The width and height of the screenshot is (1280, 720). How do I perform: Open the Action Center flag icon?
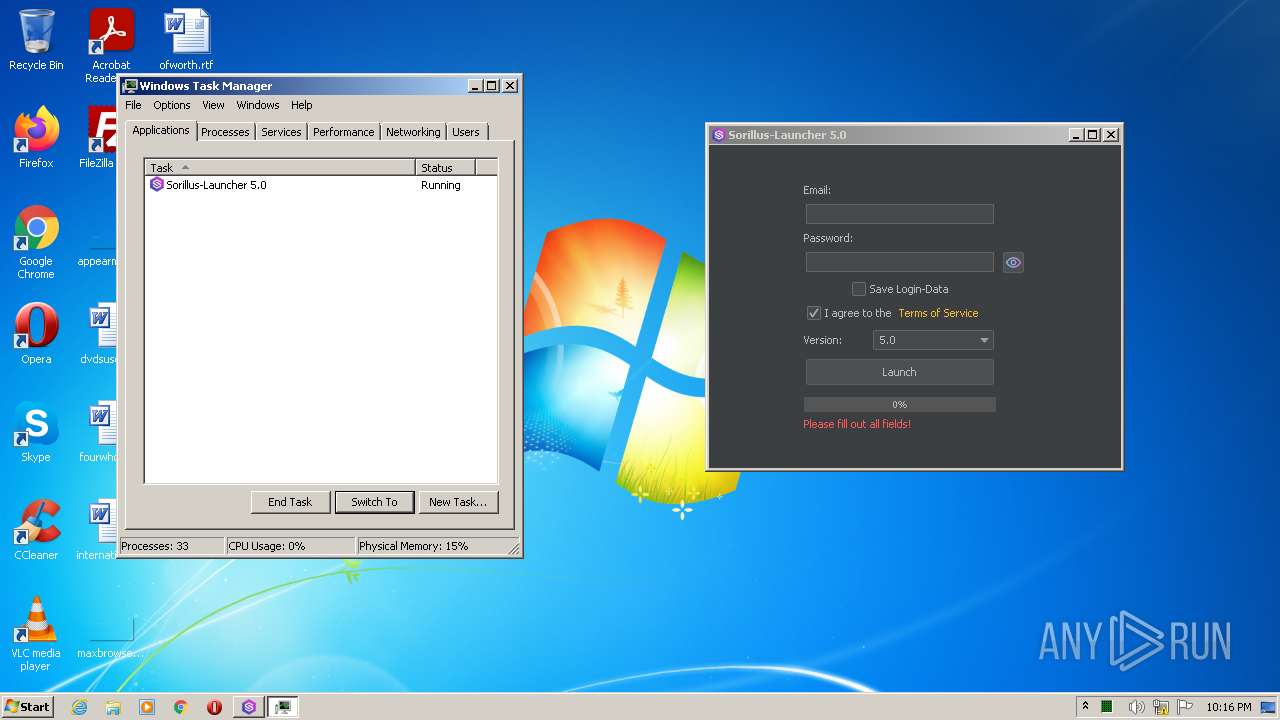click(1185, 707)
